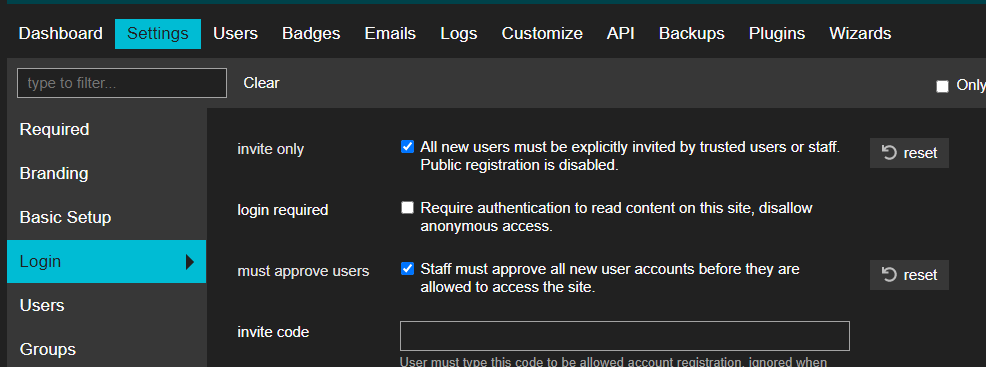Go to the Emails tab
The height and width of the screenshot is (367, 986).
(x=390, y=33)
